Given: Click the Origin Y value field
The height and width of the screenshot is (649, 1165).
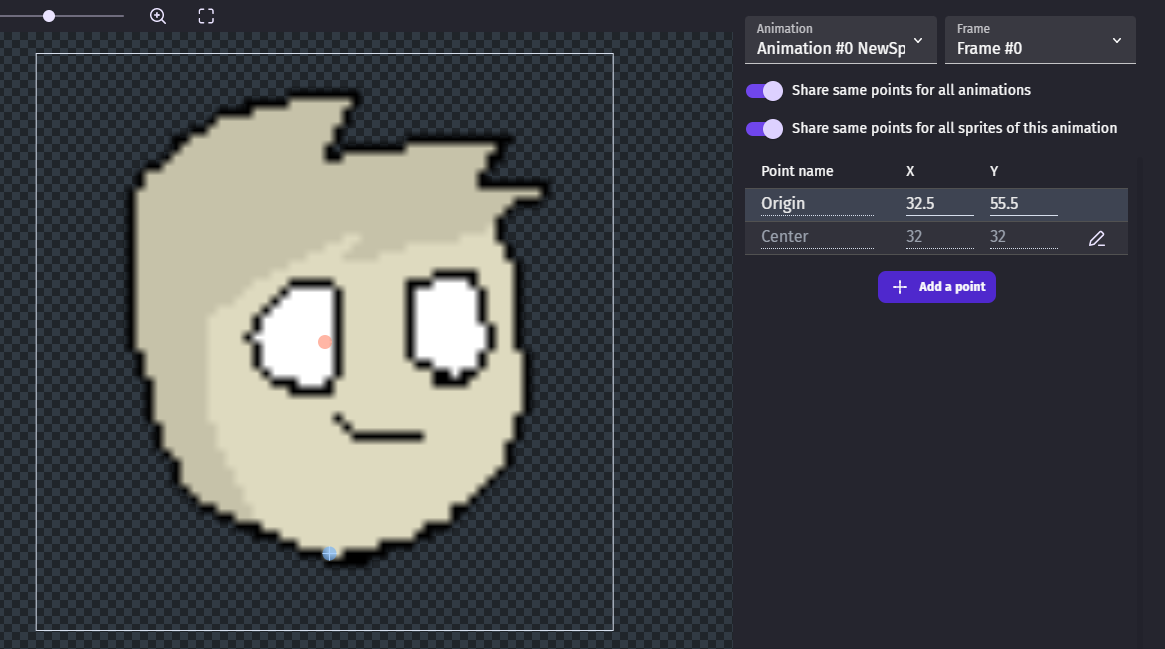Looking at the screenshot, I should click(x=1023, y=204).
